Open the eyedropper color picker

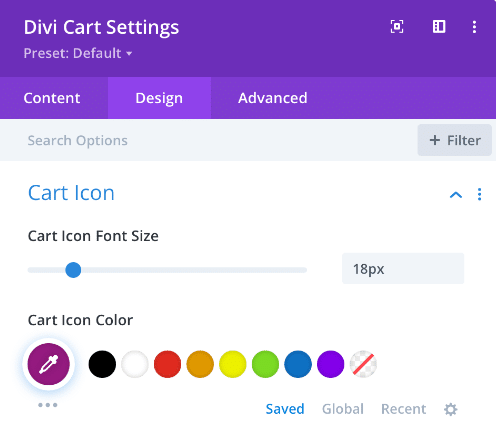pos(49,364)
